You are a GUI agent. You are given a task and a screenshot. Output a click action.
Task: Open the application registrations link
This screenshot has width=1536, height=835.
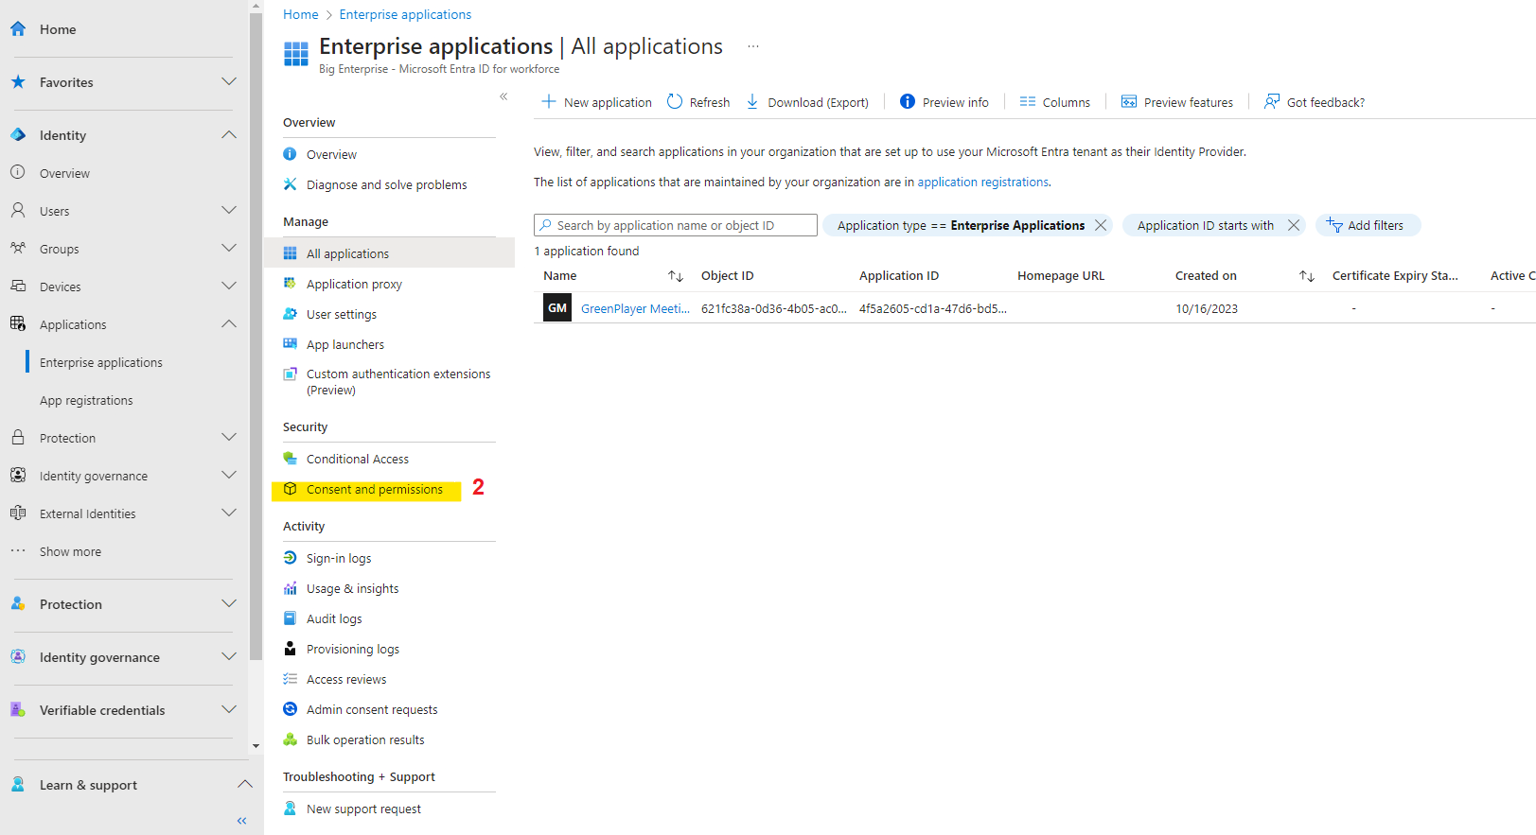[982, 182]
